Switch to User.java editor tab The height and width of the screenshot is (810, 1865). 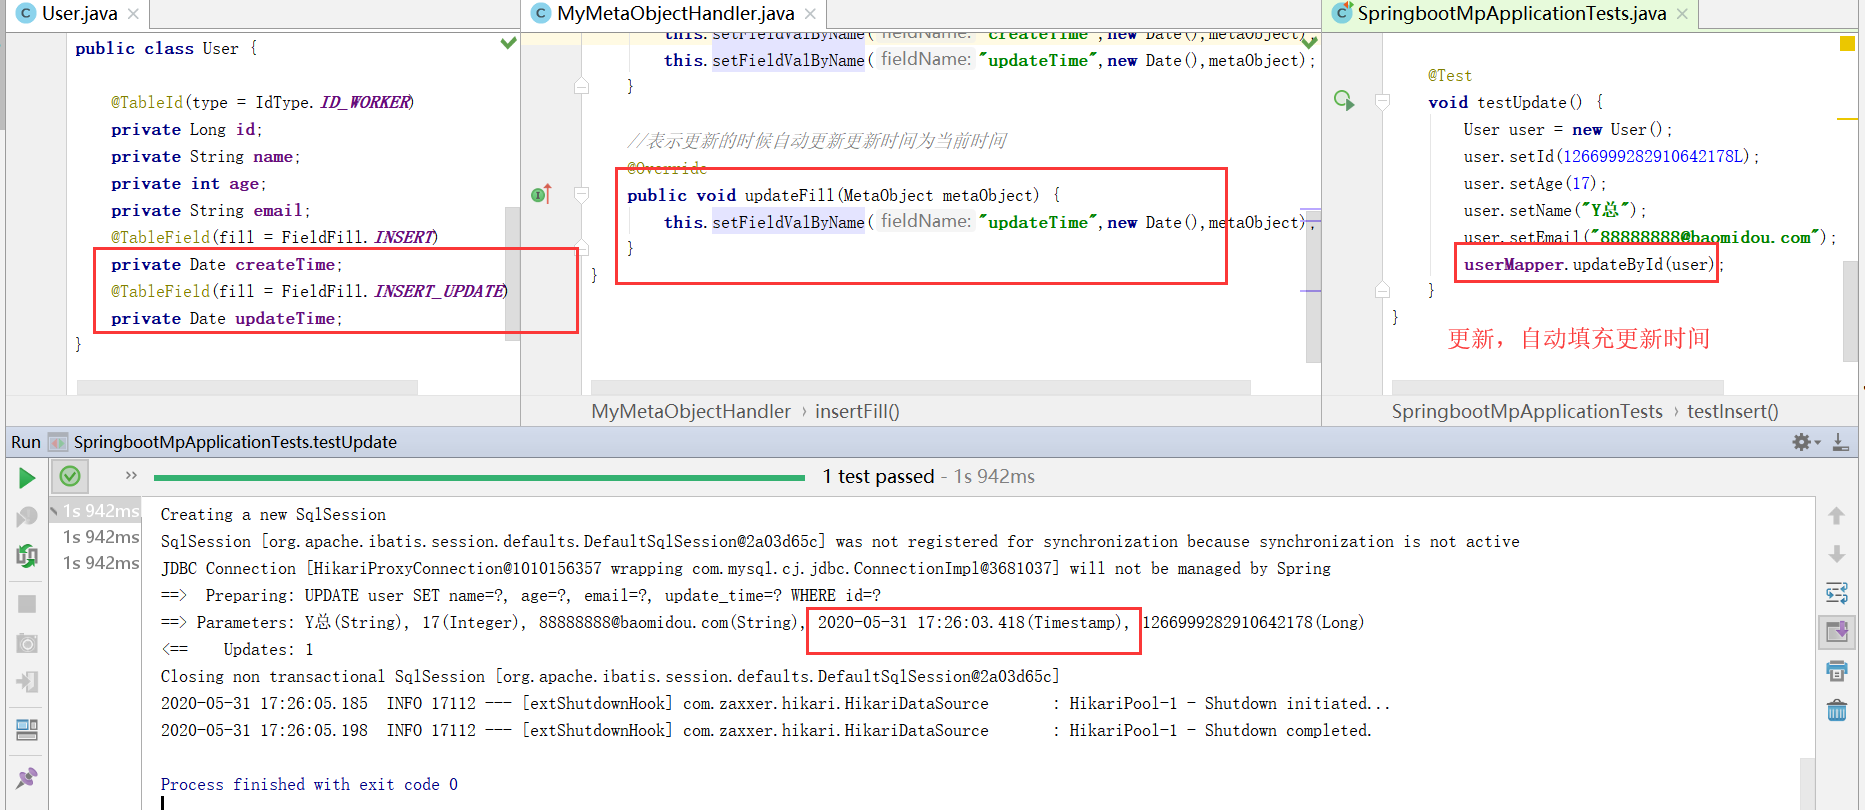pos(79,14)
